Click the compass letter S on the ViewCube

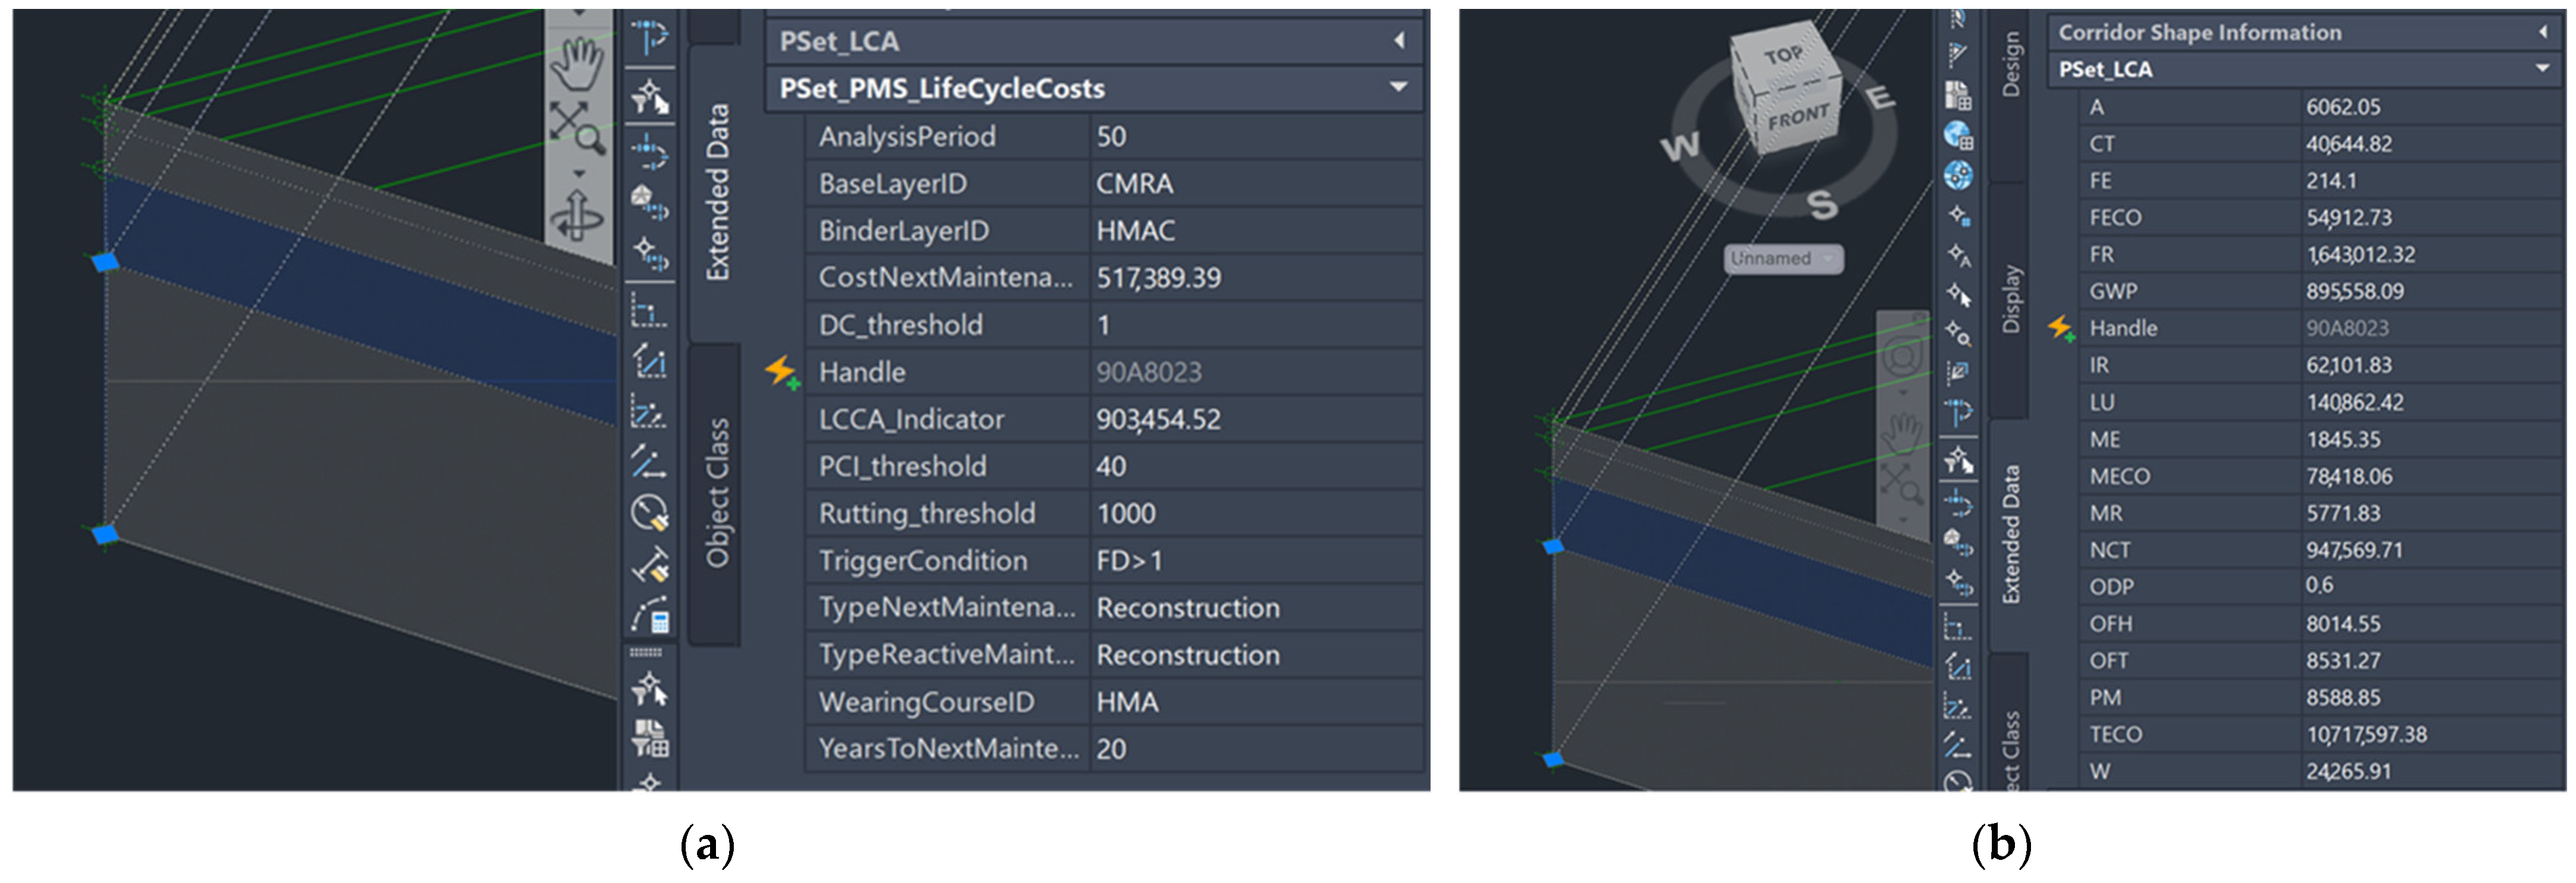pyautogui.click(x=1822, y=205)
